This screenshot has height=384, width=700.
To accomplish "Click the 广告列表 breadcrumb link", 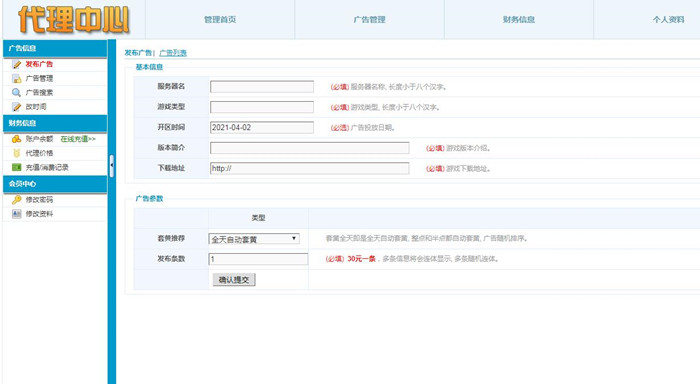I will click(173, 53).
